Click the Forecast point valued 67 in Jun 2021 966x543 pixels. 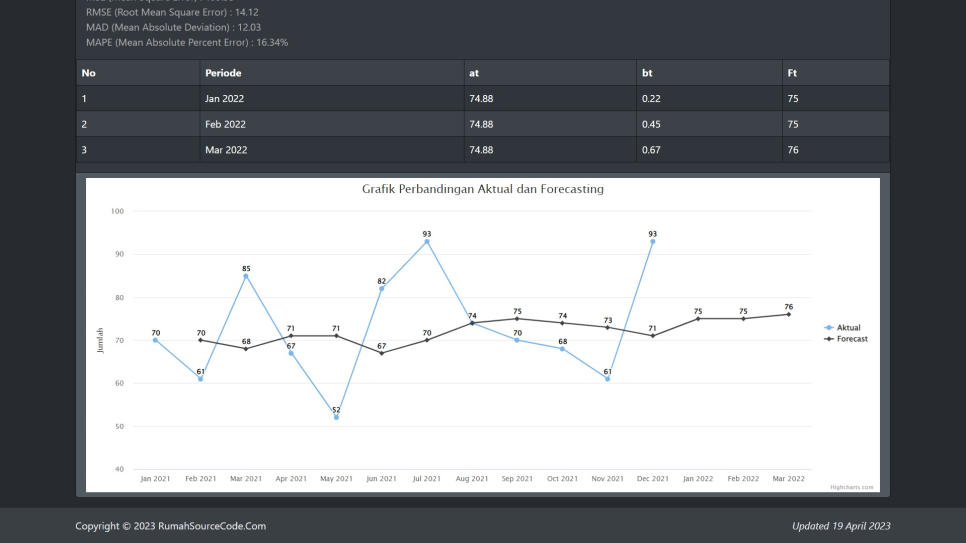[x=382, y=353]
